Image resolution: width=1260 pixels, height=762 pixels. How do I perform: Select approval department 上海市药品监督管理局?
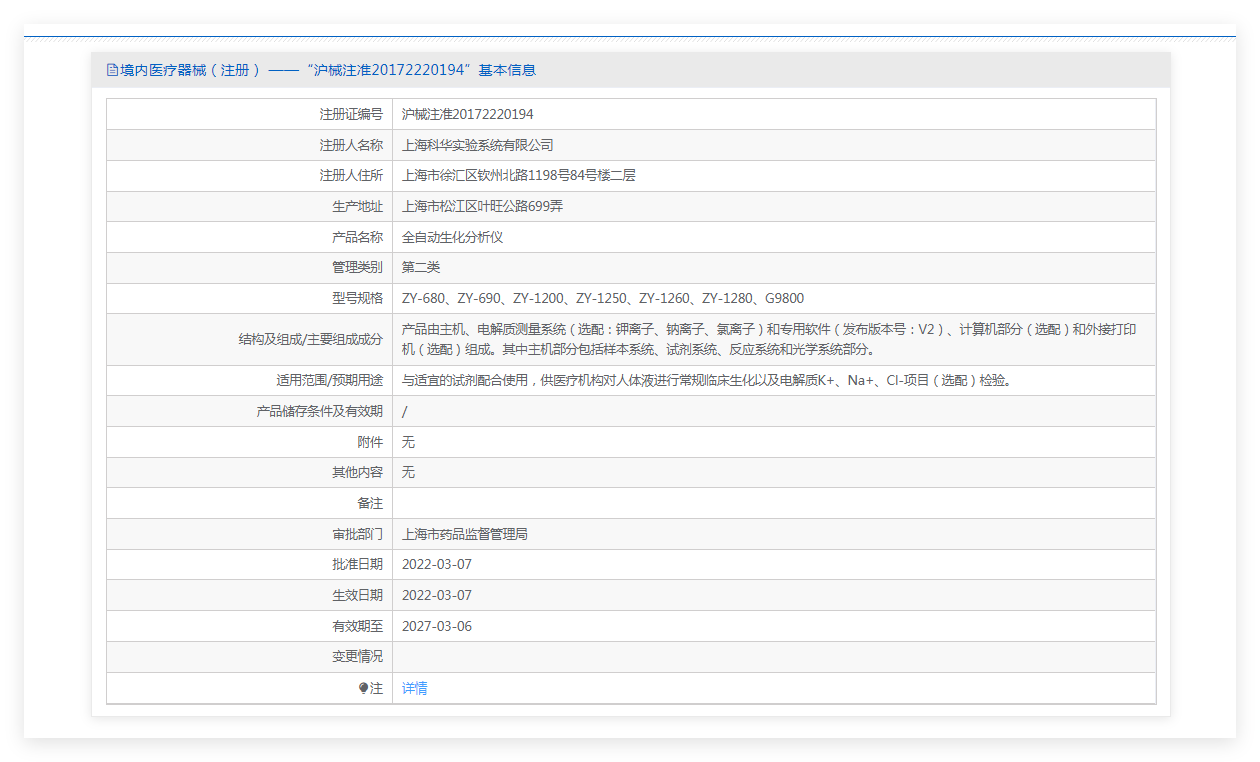[465, 534]
